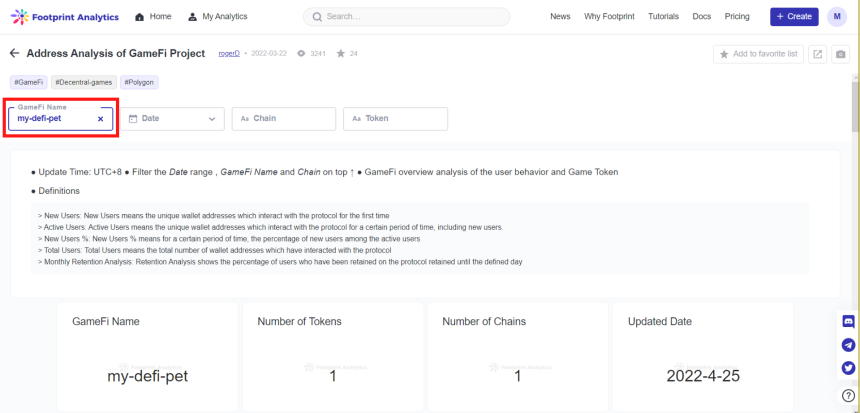Clear the my-defi-pet filter value

100,119
